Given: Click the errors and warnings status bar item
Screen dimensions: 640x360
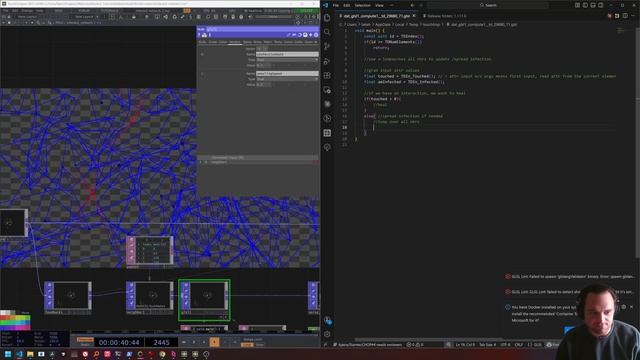Looking at the screenshot, I should coord(415,345).
